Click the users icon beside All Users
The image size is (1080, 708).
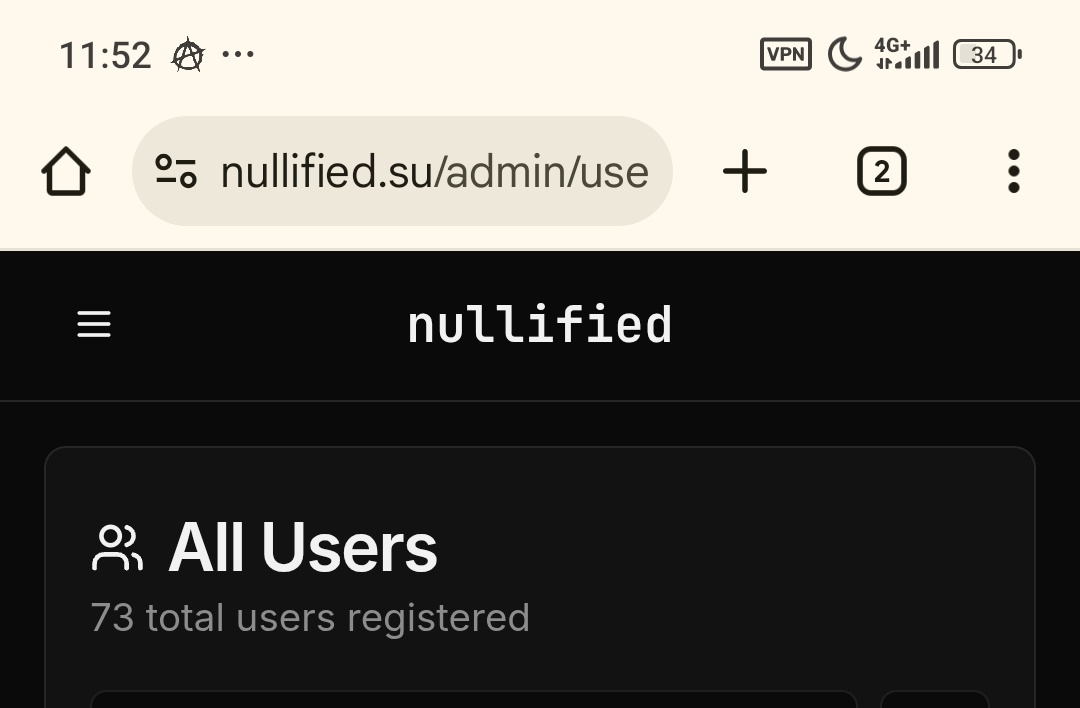pyautogui.click(x=117, y=548)
